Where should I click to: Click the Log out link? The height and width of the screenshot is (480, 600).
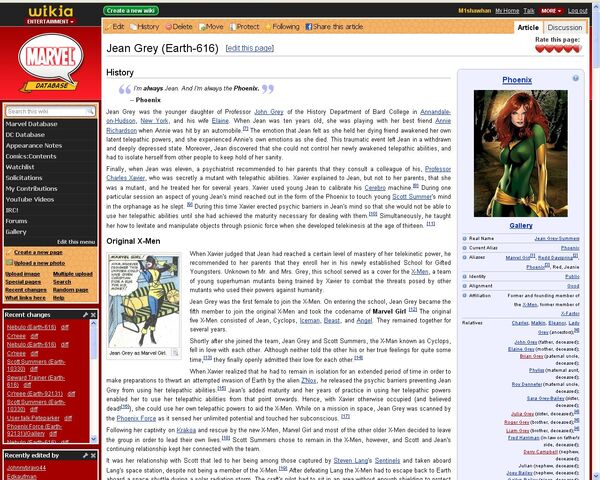(577, 11)
